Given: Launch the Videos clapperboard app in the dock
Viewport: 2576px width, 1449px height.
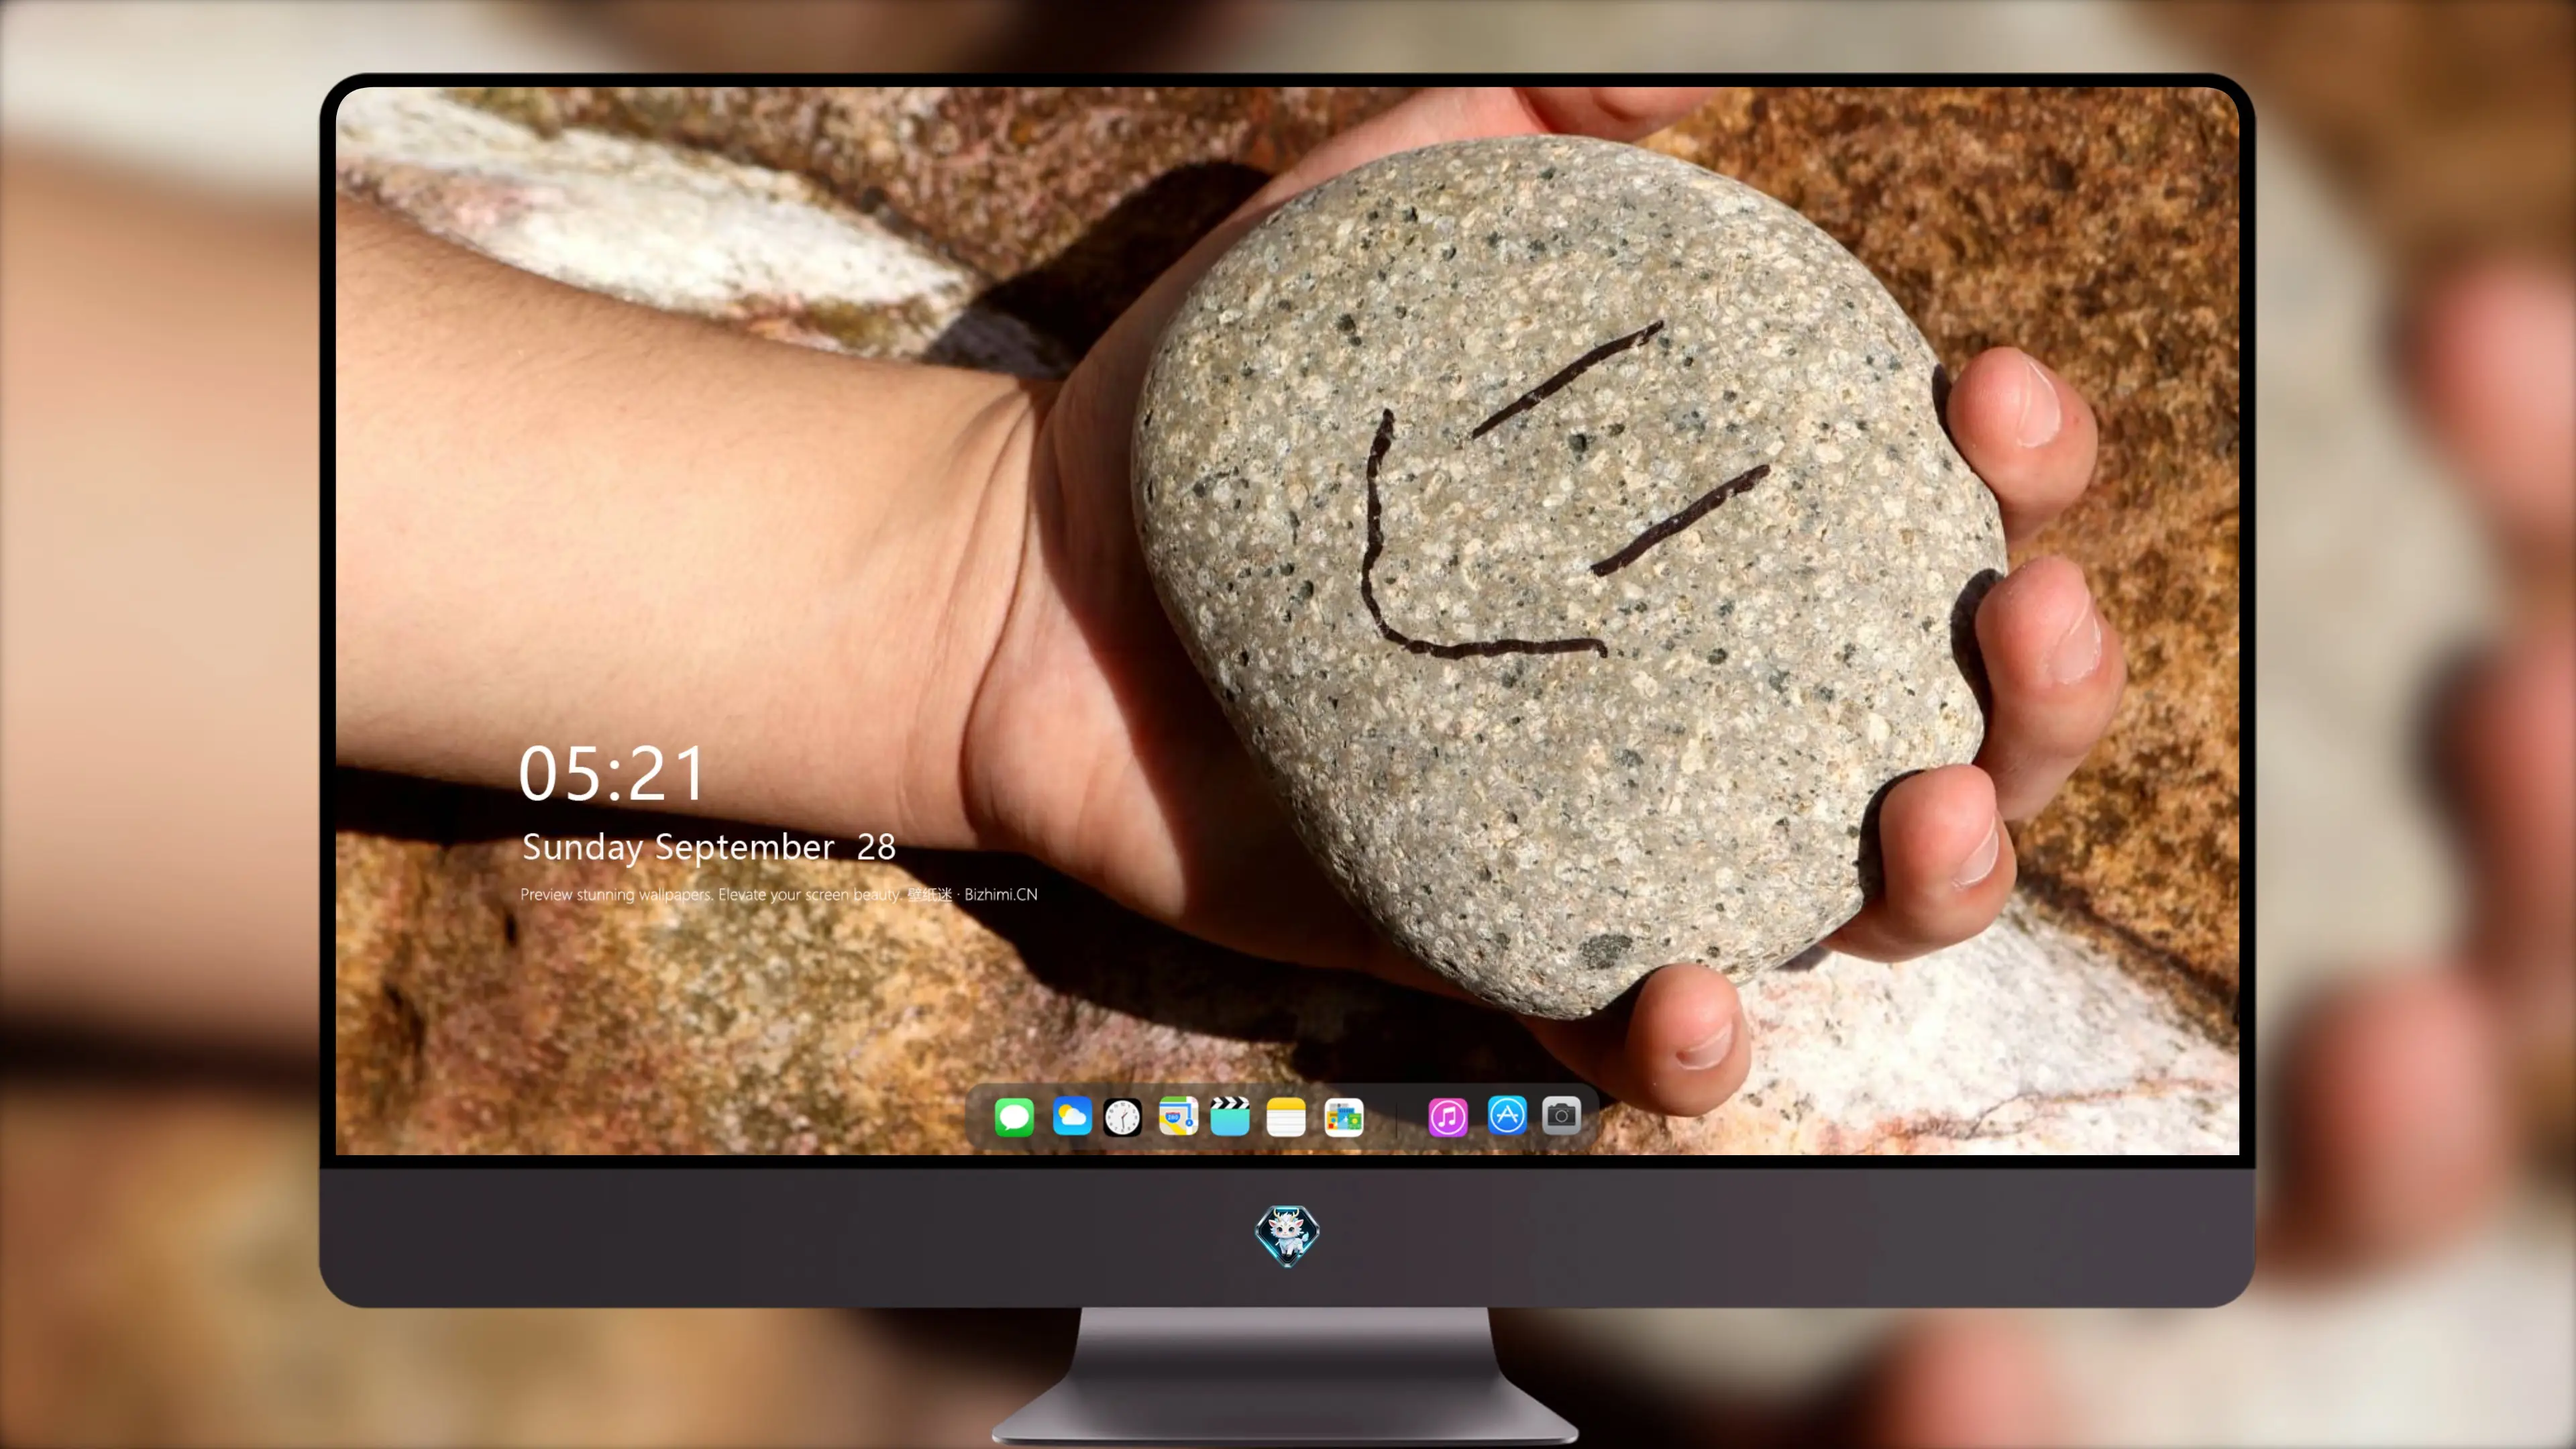Looking at the screenshot, I should 1230,1116.
